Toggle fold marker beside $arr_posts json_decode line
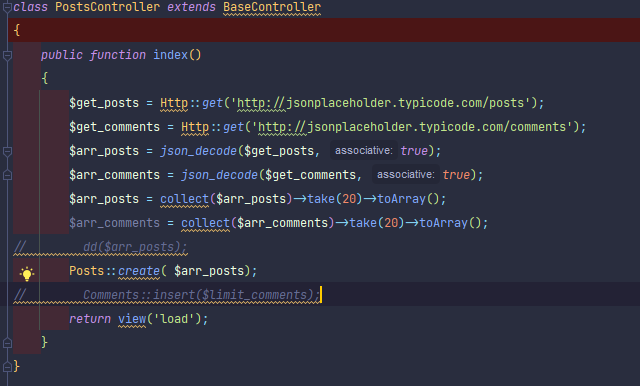 [x=7, y=151]
